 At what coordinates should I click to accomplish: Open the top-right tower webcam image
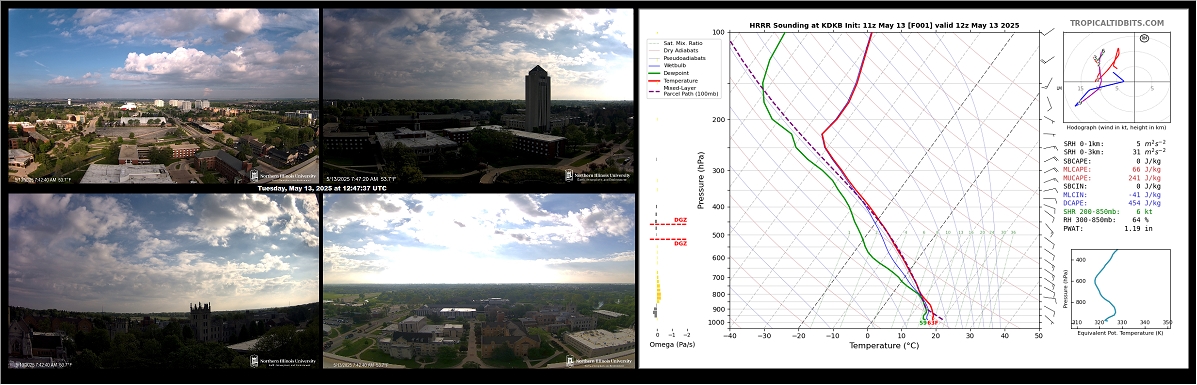tap(479, 96)
